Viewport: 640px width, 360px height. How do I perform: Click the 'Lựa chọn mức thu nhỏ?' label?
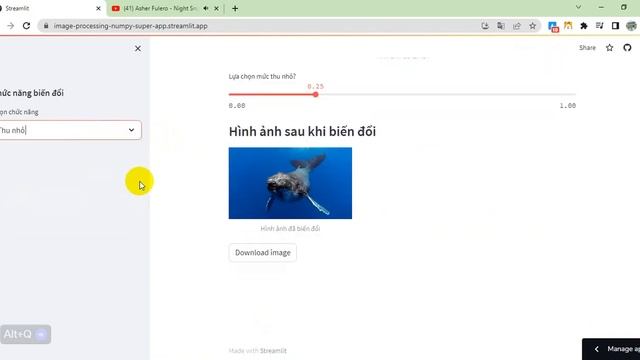[x=262, y=76]
